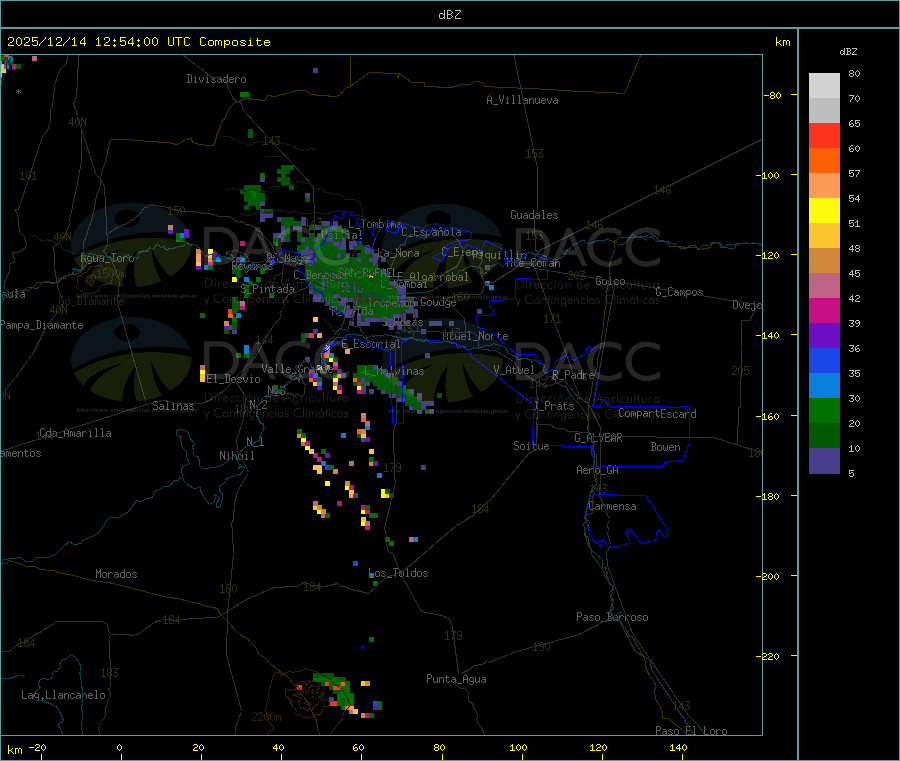
Task: Click the Los_Toldos map label
Action: coord(398,573)
